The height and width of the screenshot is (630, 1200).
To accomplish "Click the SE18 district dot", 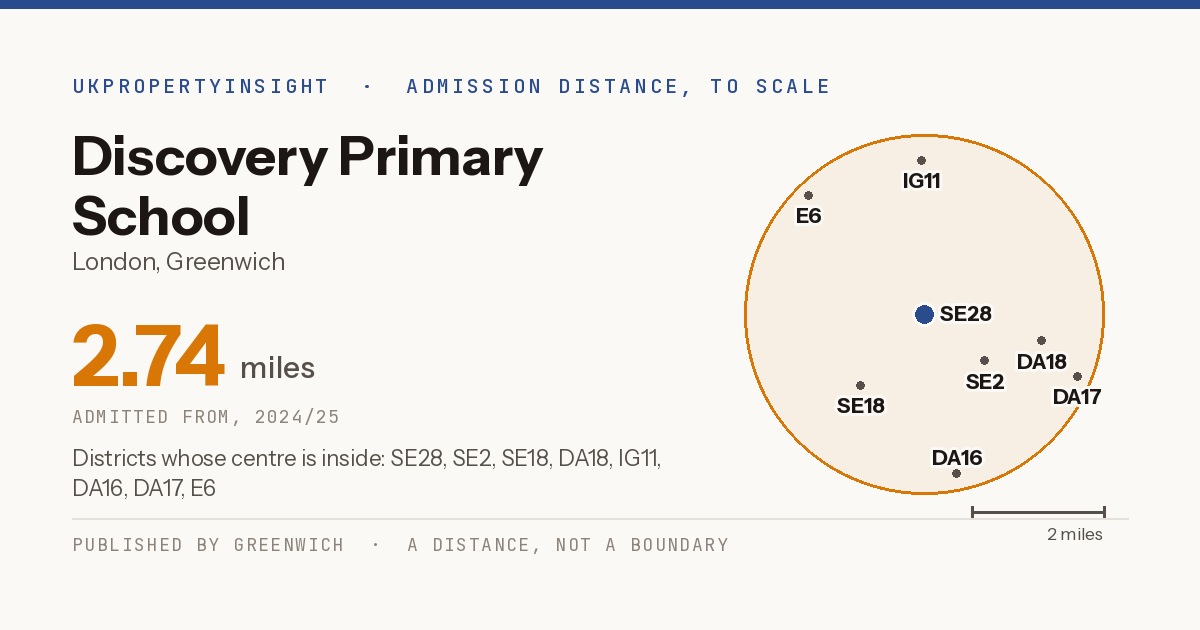I will point(860,385).
